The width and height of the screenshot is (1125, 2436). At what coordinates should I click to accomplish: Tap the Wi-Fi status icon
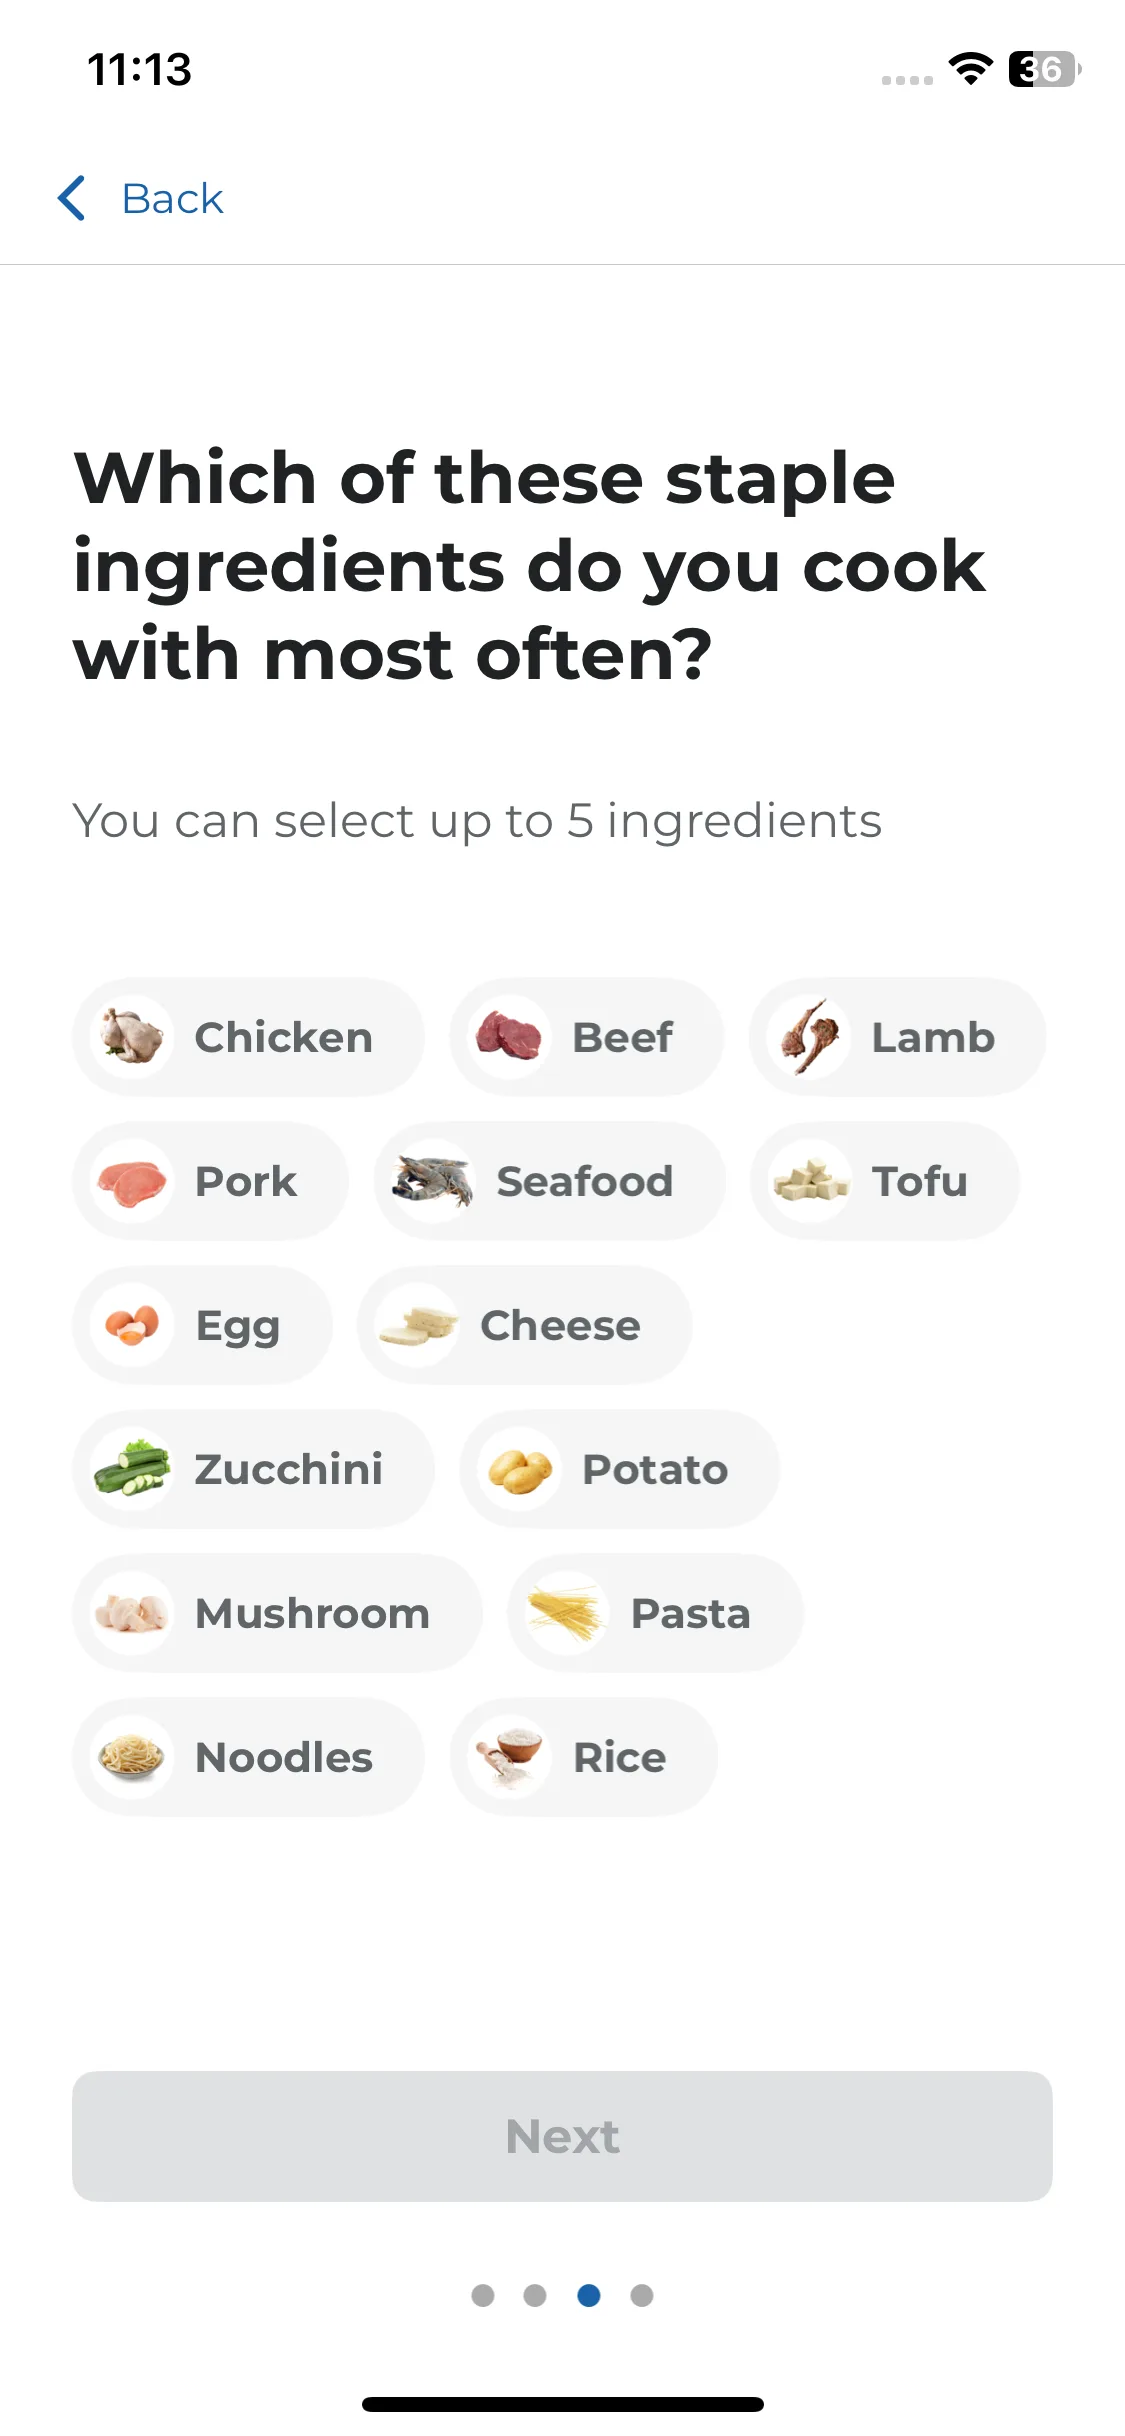coord(970,69)
